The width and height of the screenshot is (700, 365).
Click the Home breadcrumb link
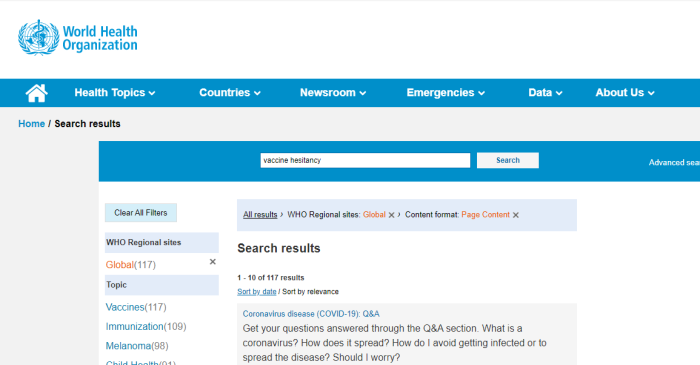pos(31,124)
